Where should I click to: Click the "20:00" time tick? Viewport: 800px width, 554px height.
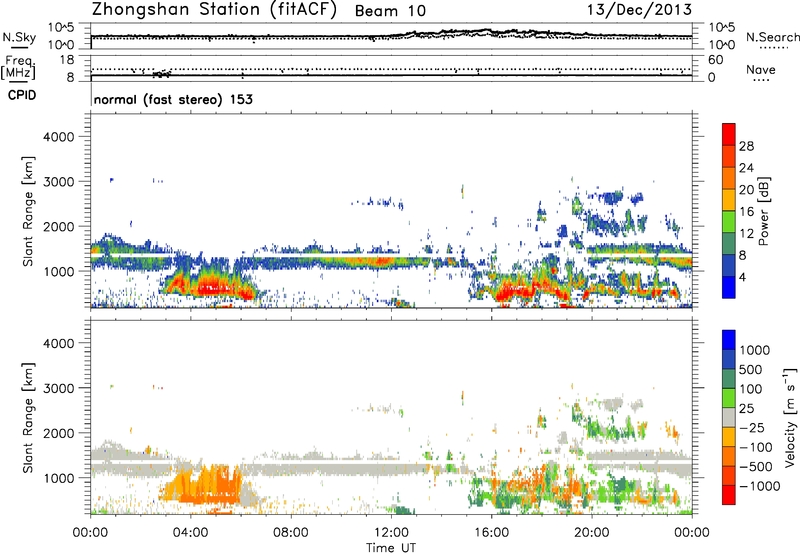click(x=591, y=533)
